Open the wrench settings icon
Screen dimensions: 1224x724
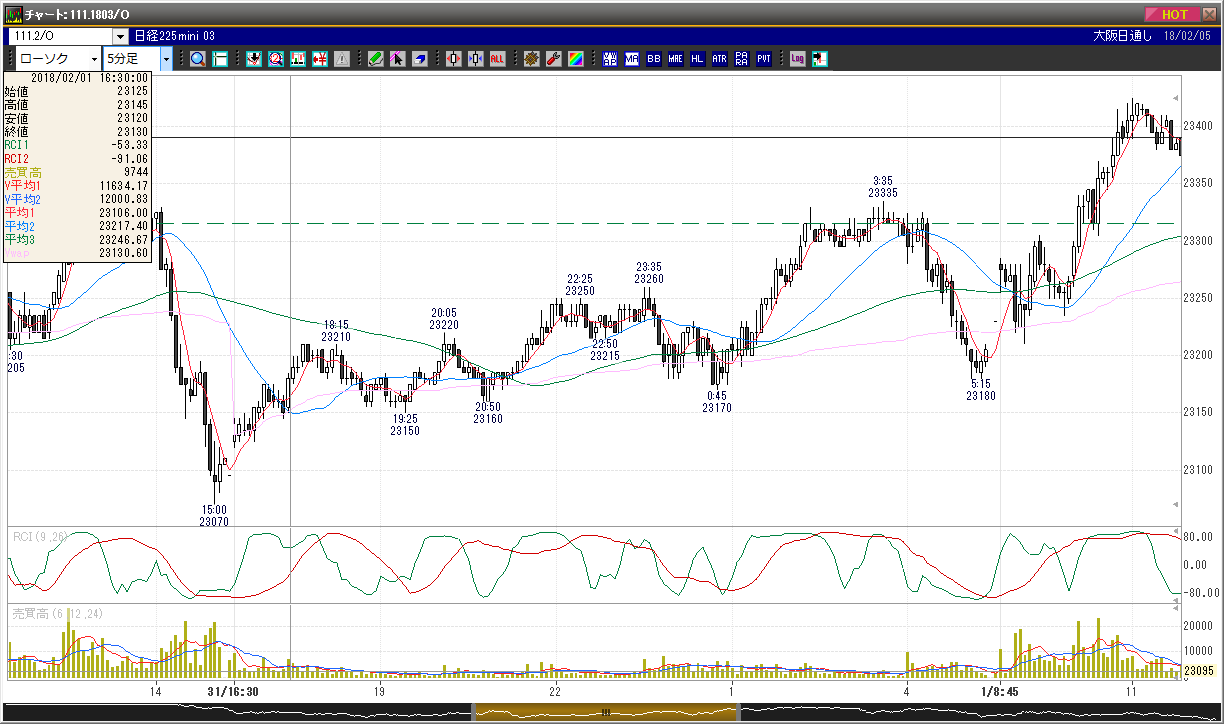pyautogui.click(x=553, y=58)
